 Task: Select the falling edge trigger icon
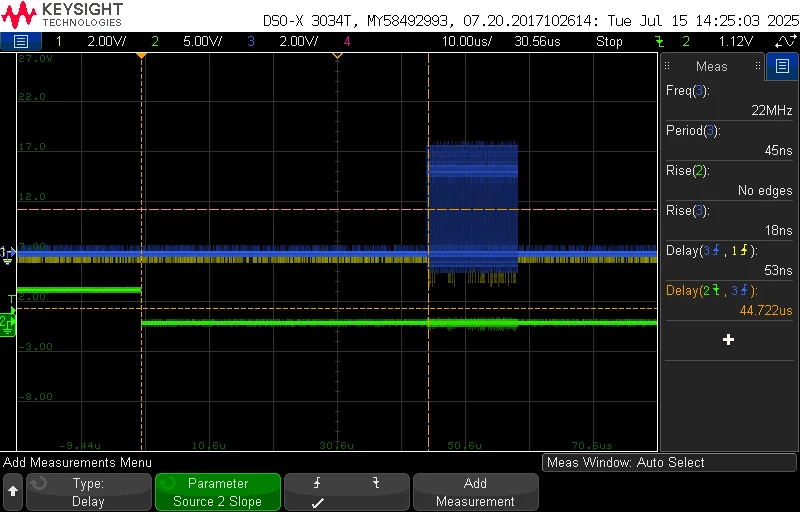click(660, 41)
